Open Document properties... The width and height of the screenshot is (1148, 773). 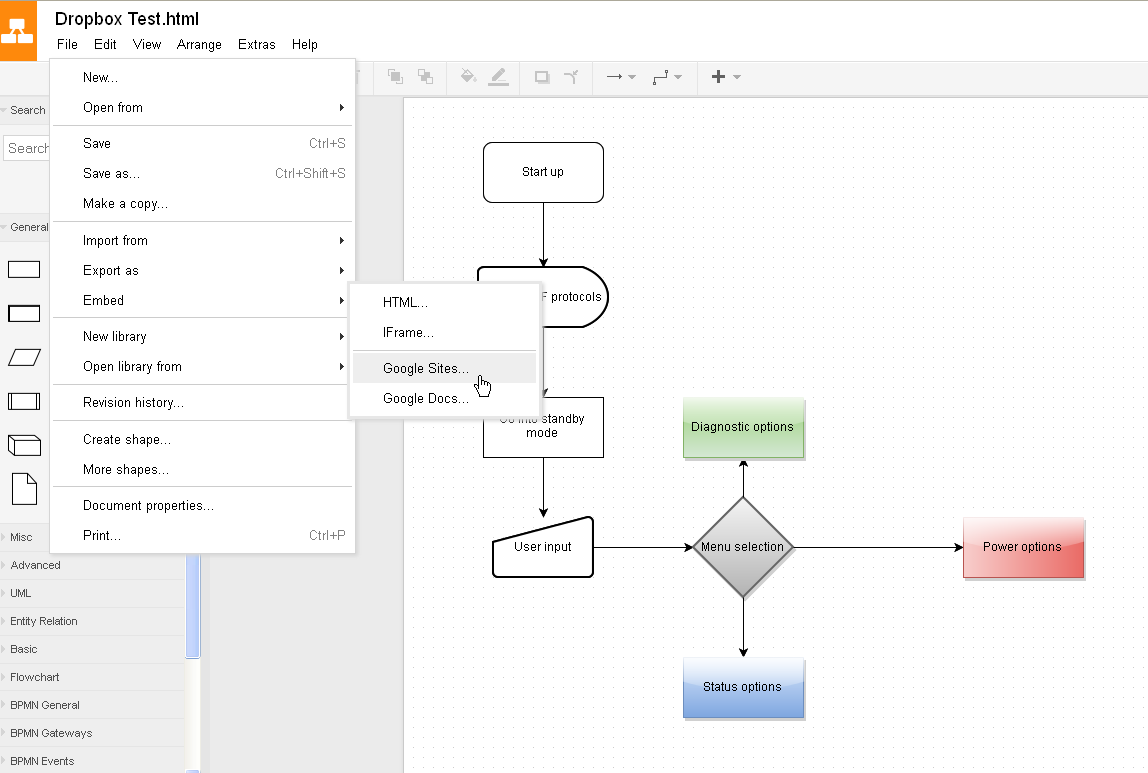coord(203,506)
